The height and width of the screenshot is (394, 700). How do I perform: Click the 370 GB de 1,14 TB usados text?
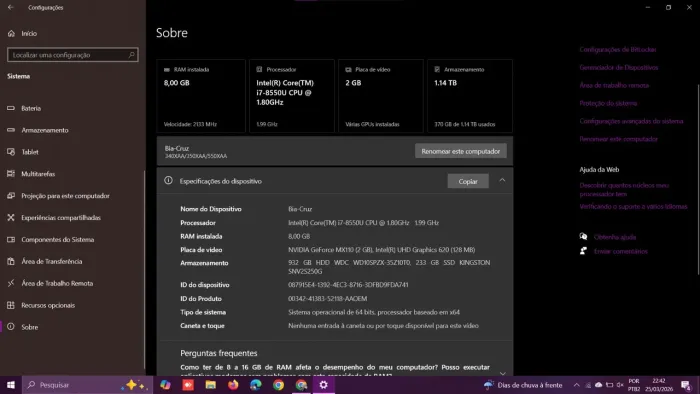tap(465, 124)
